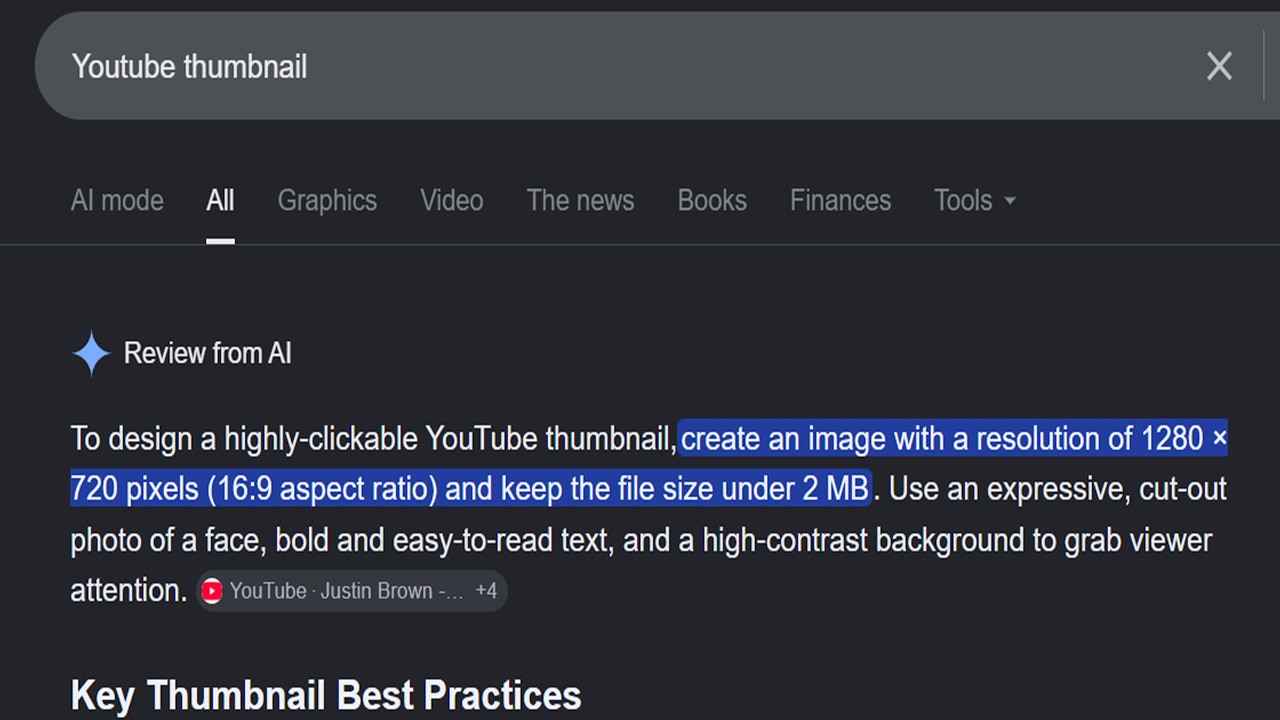Select the All results tab
Viewport: 1280px width, 720px height.
(220, 200)
